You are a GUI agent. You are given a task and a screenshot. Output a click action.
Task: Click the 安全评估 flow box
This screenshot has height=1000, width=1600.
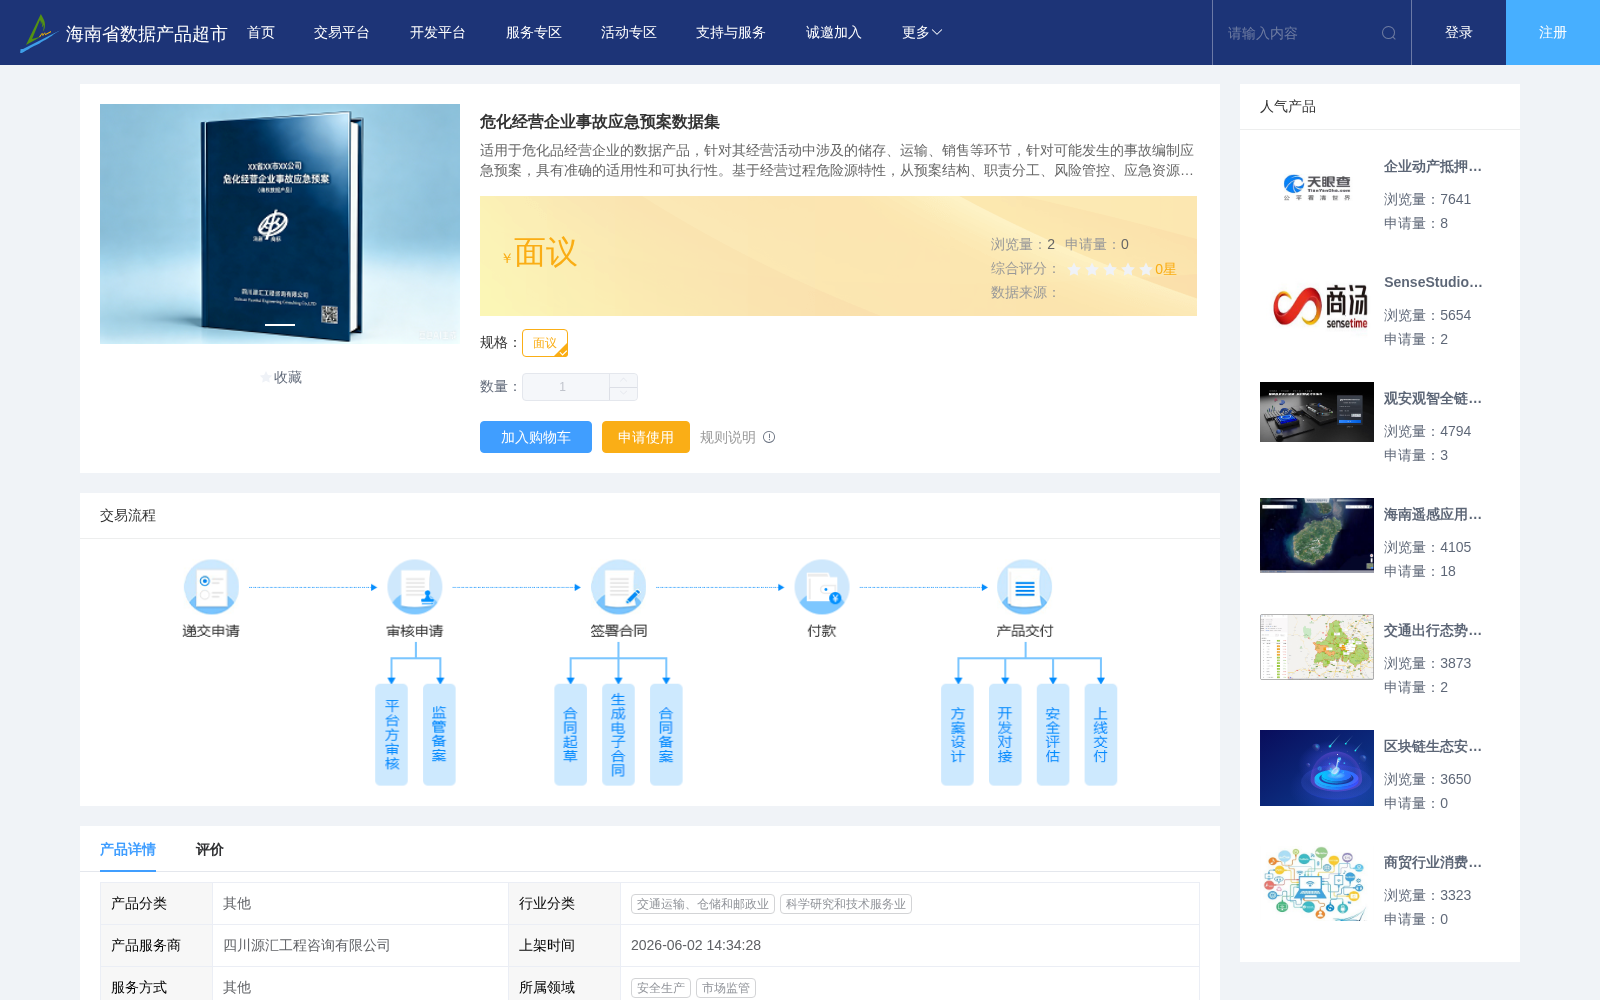coord(1053,735)
